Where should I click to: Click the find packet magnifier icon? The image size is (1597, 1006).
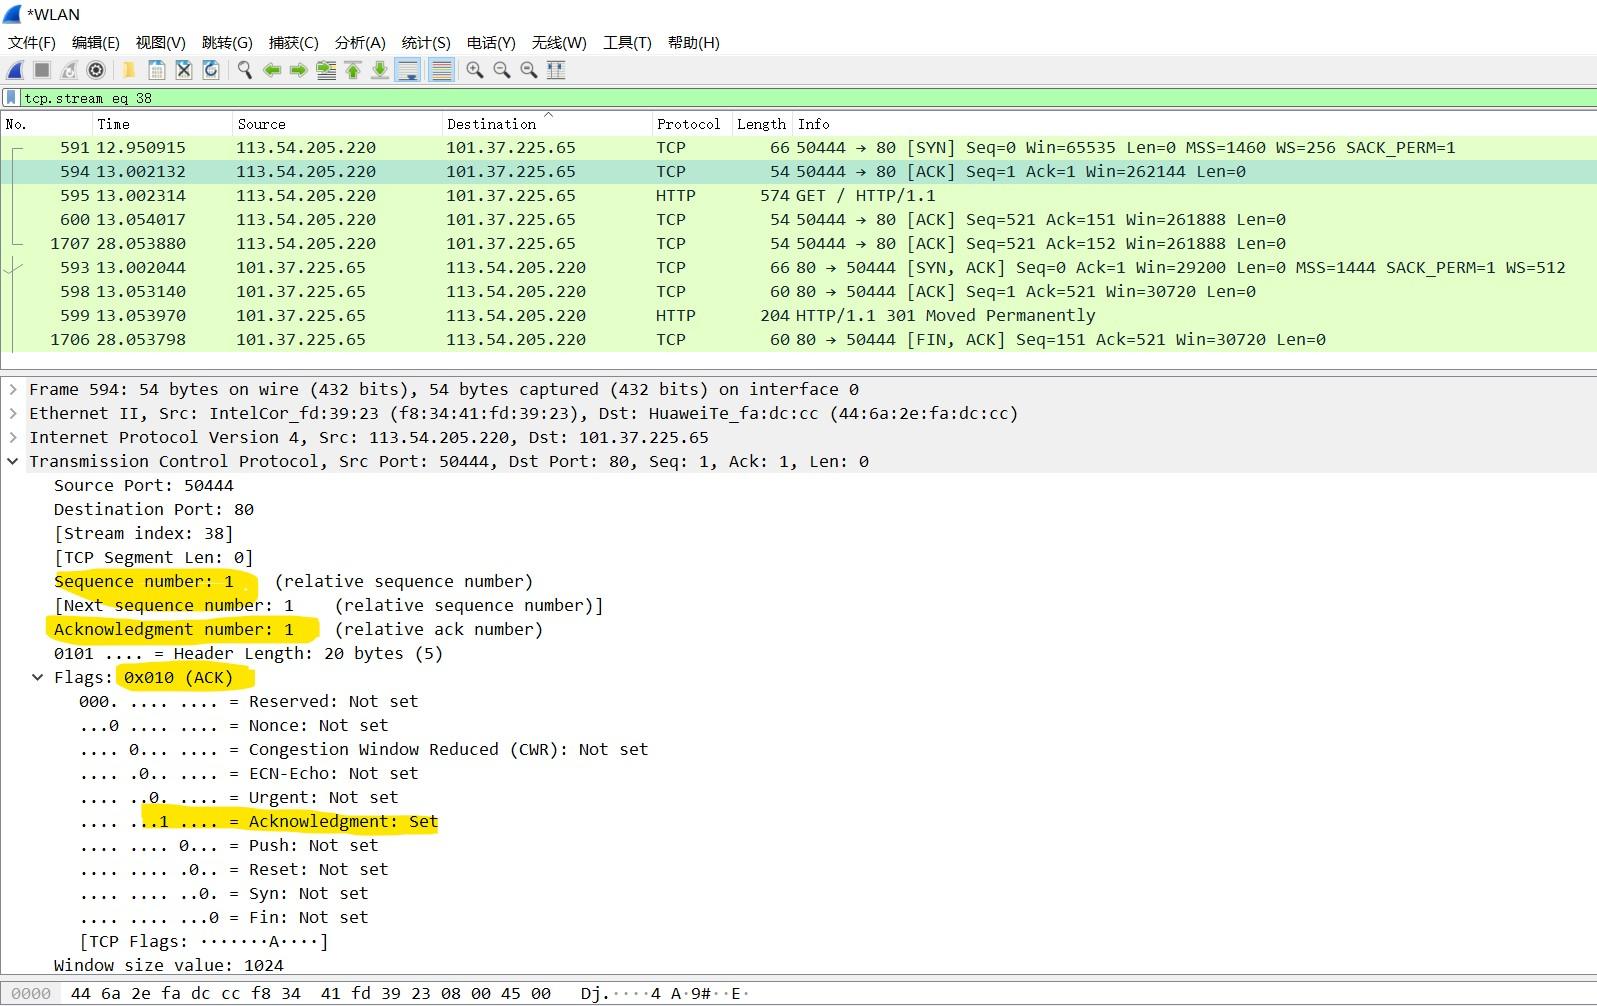244,70
